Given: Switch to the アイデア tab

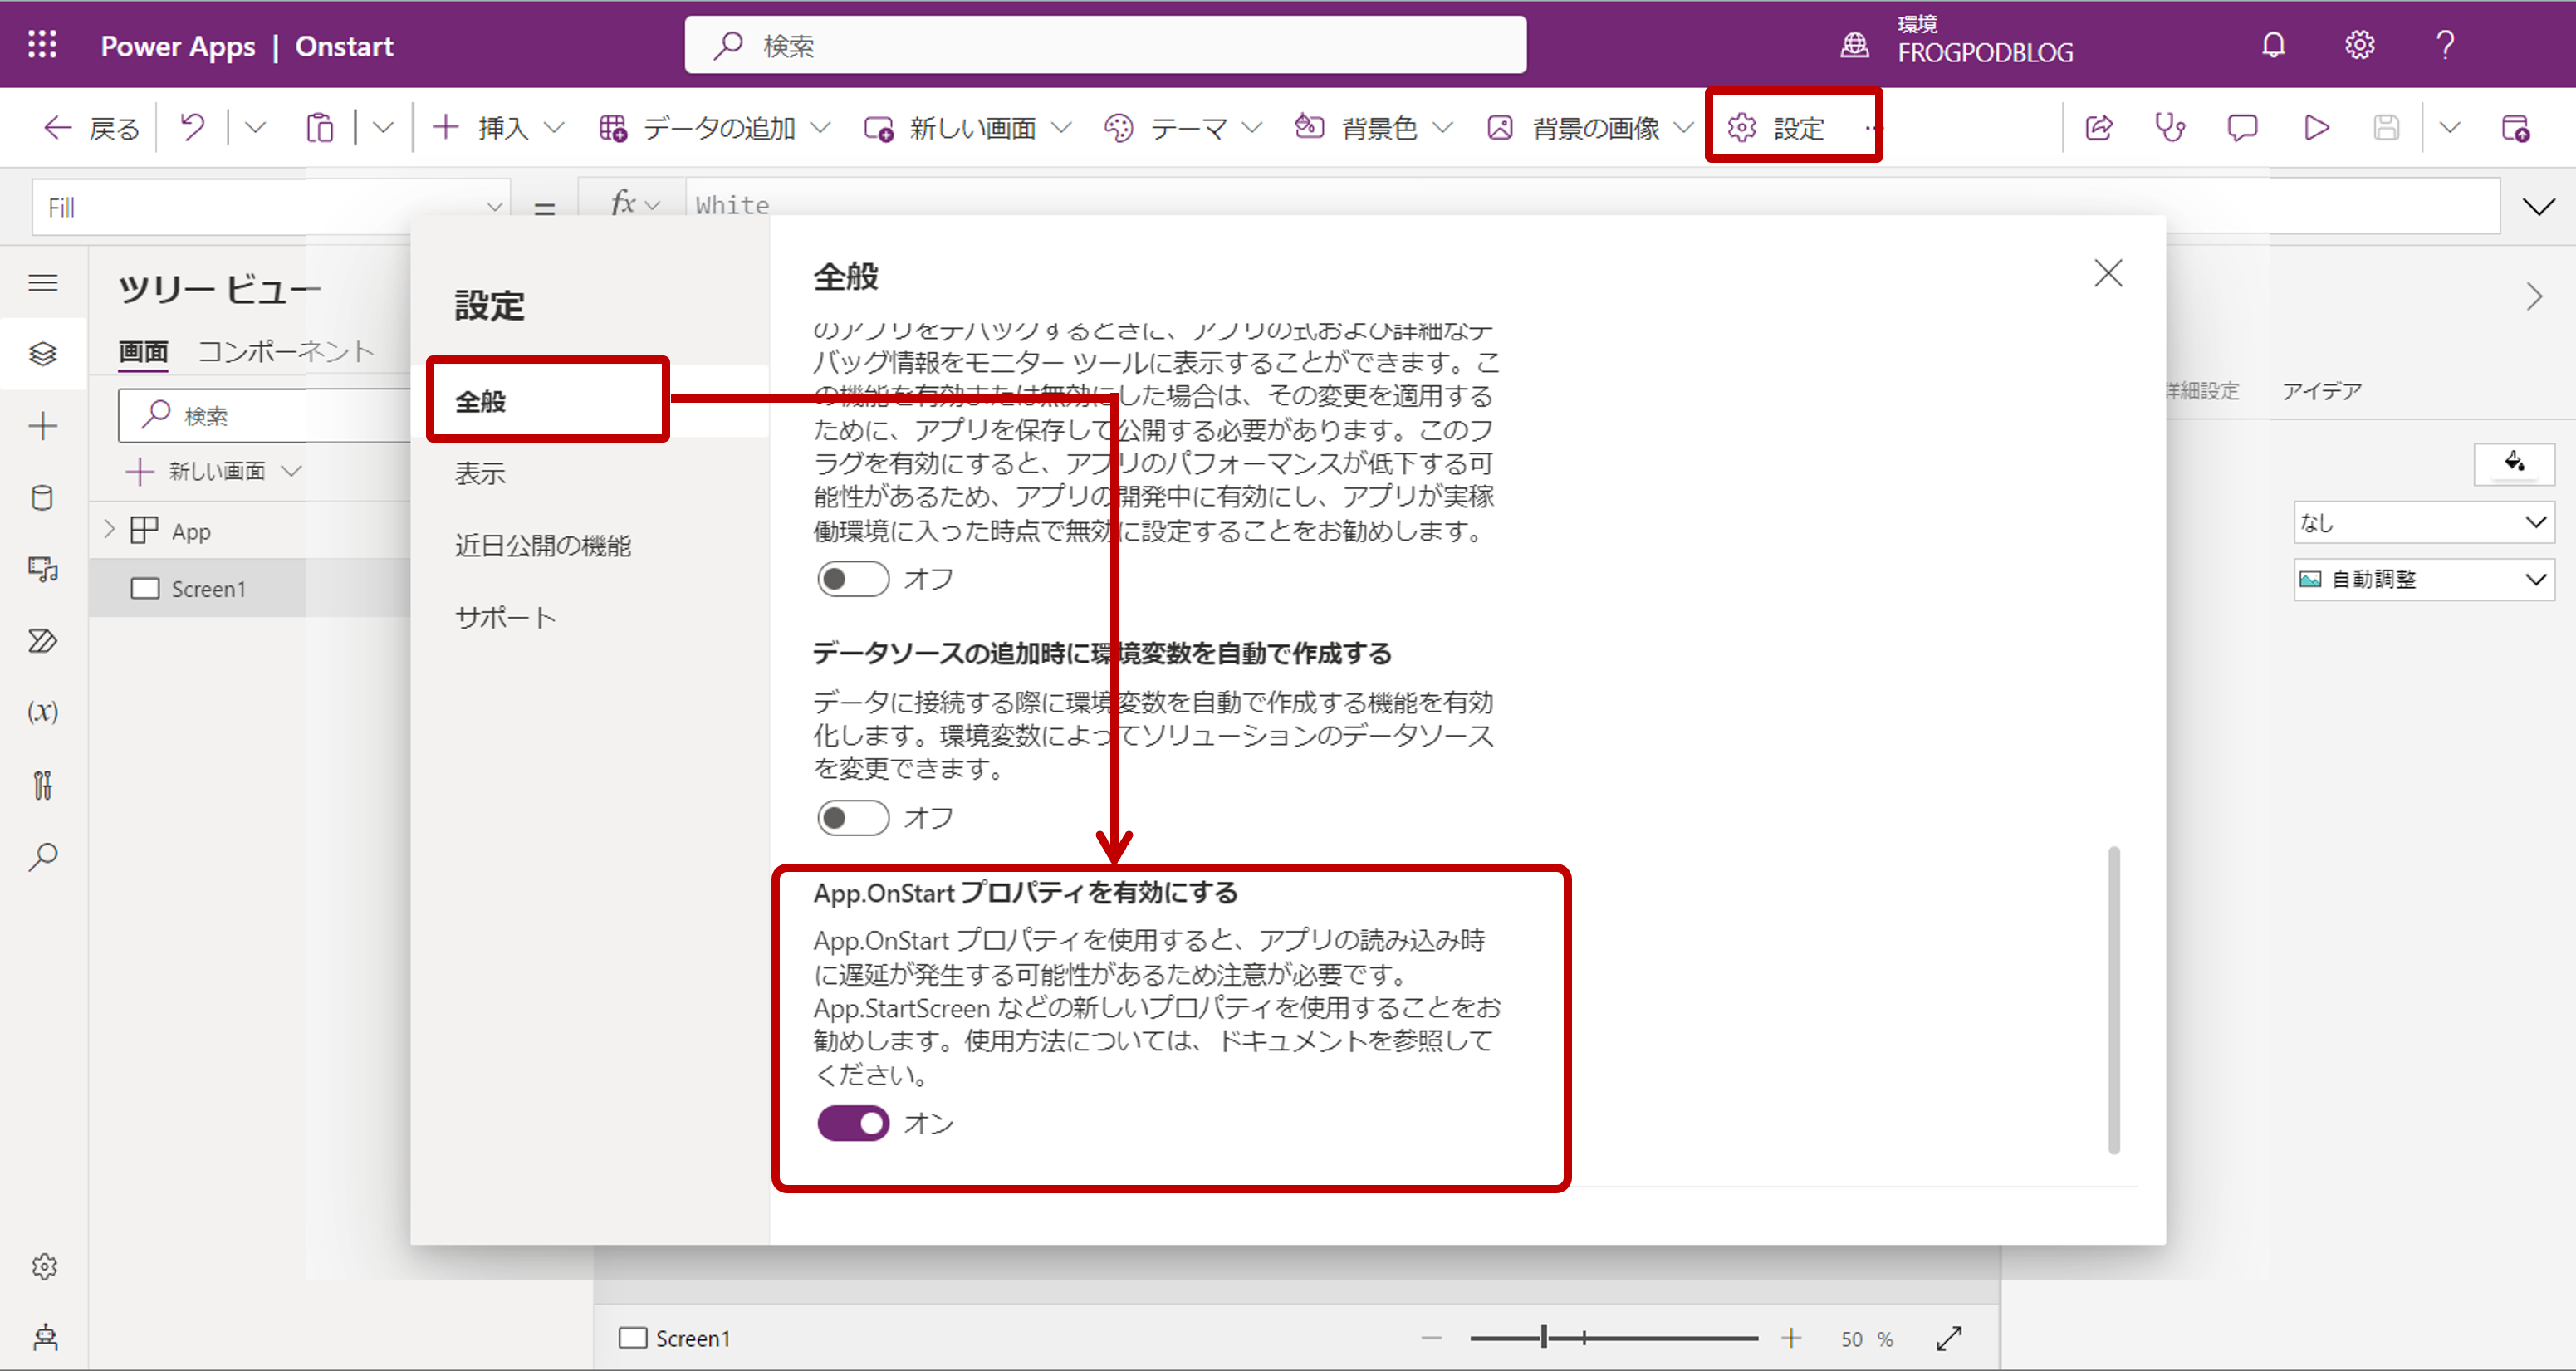Looking at the screenshot, I should pos(2321,390).
